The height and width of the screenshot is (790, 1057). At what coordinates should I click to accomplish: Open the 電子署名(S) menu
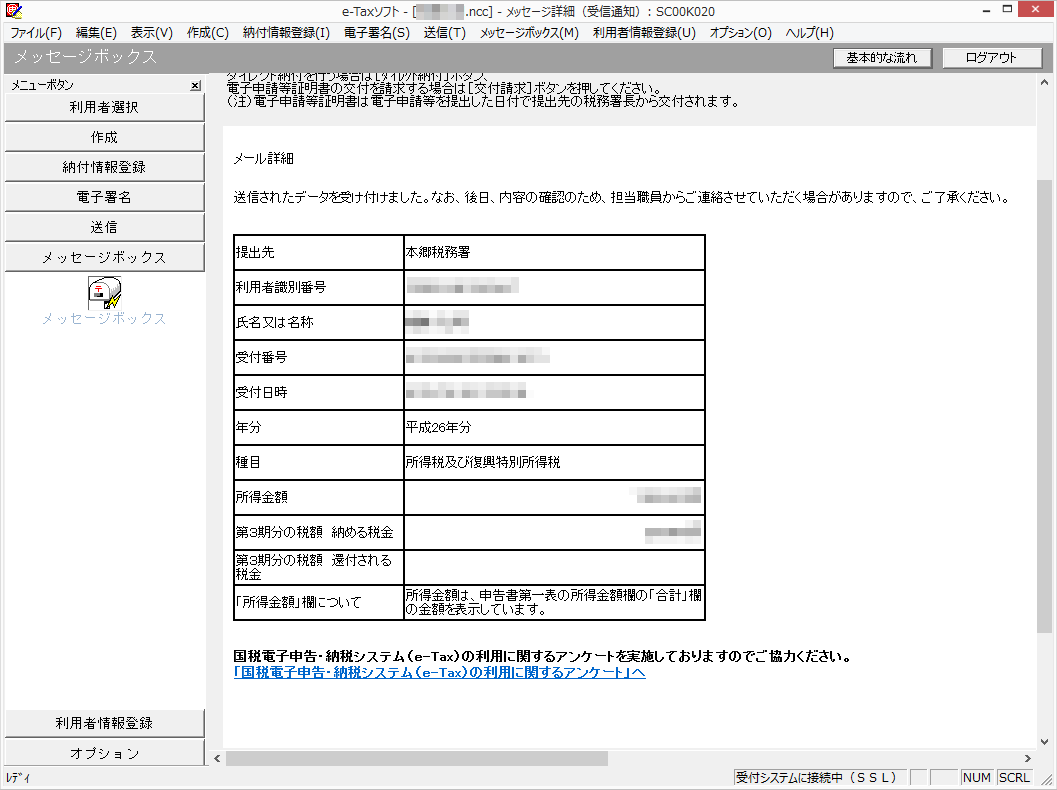point(376,32)
